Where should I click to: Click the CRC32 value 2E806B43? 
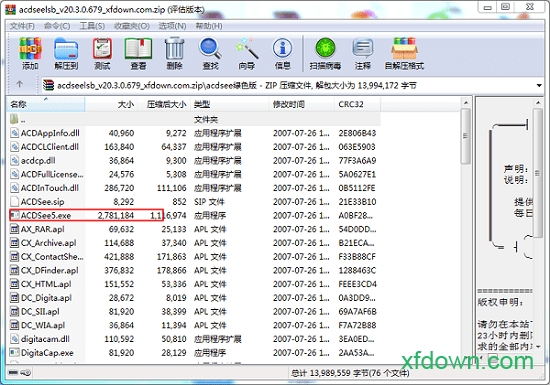(357, 133)
